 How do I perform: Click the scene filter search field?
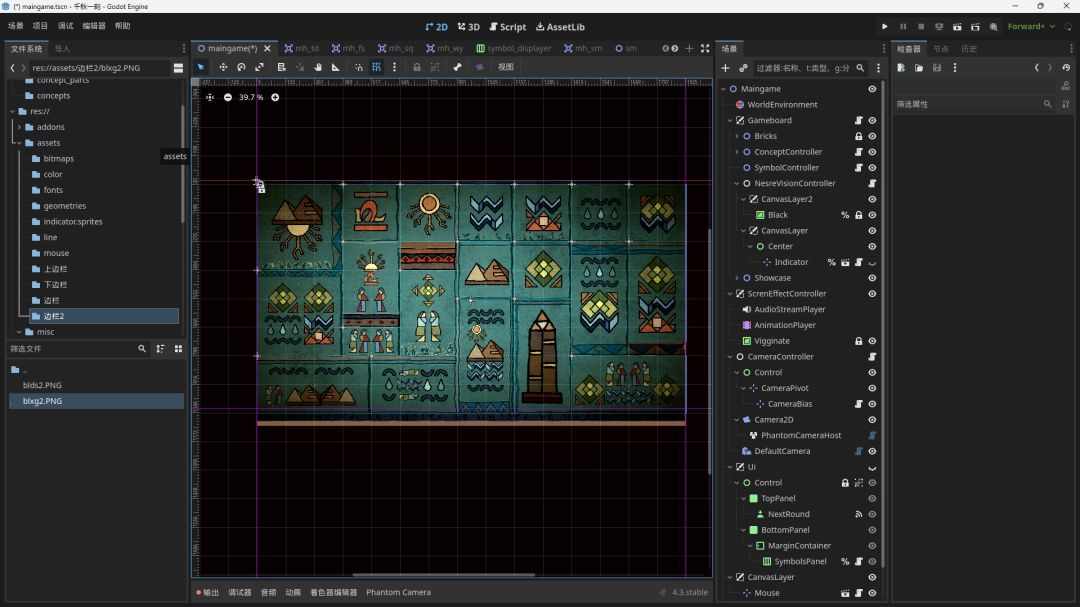pos(803,68)
